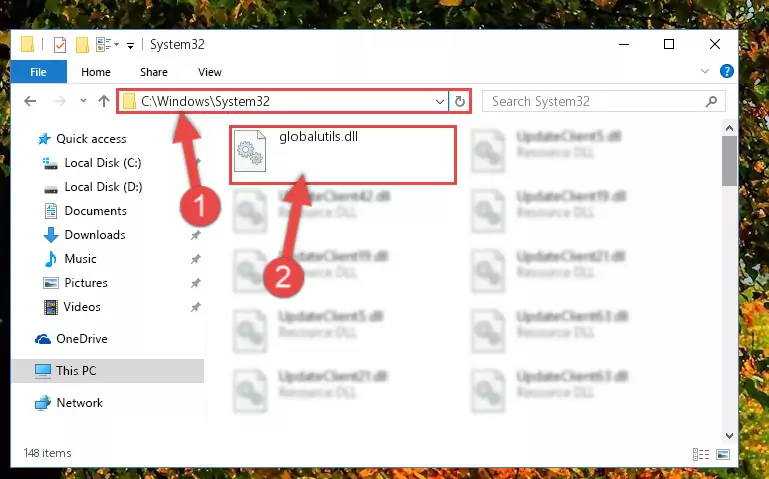
Task: Expand the Customize Quick Access Toolbar arrow
Action: (x=130, y=46)
